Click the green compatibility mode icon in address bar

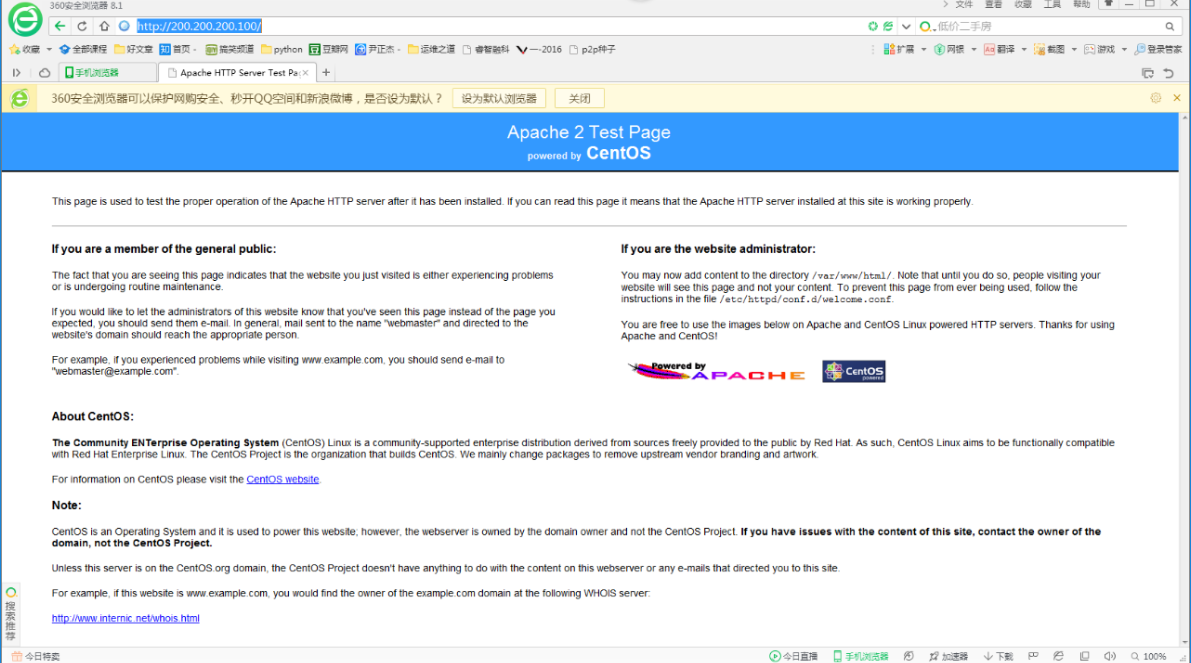(x=873, y=26)
